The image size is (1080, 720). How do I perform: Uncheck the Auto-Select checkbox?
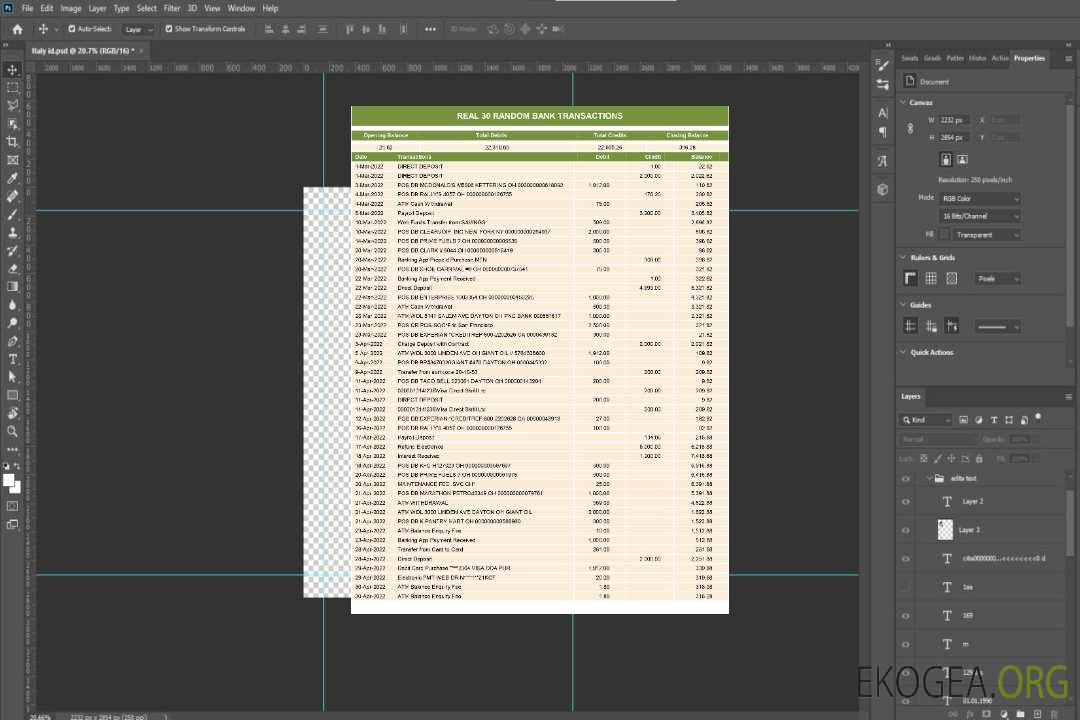point(71,29)
